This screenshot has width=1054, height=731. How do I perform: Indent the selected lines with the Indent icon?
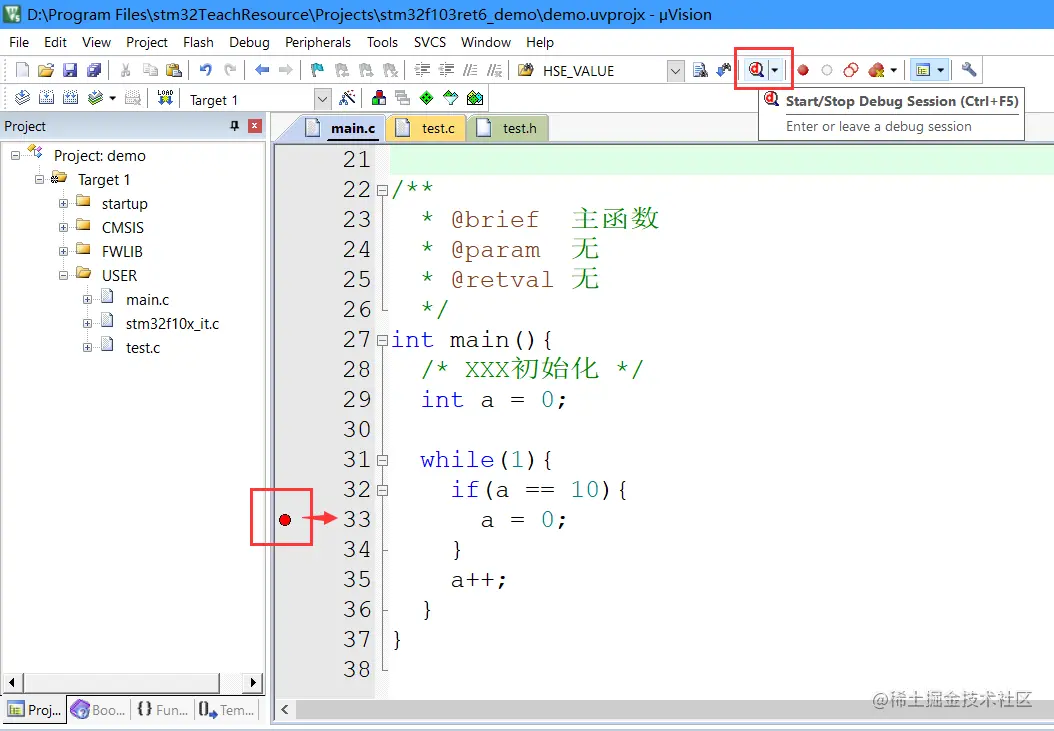422,70
